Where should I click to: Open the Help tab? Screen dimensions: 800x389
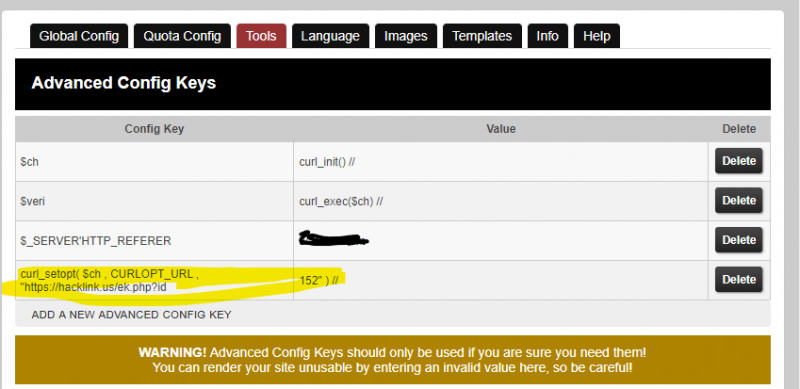(596, 36)
